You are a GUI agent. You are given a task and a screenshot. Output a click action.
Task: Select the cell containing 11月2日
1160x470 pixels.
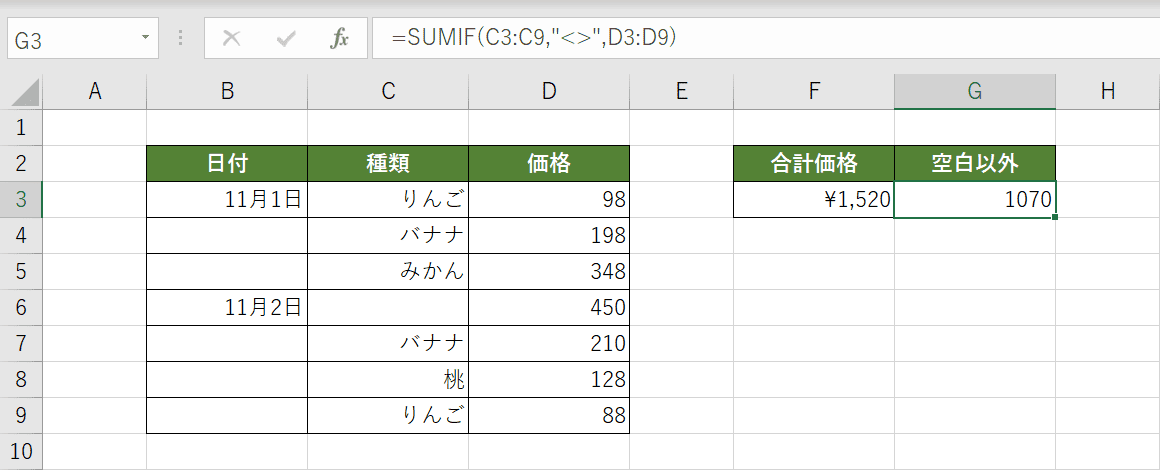click(x=227, y=308)
